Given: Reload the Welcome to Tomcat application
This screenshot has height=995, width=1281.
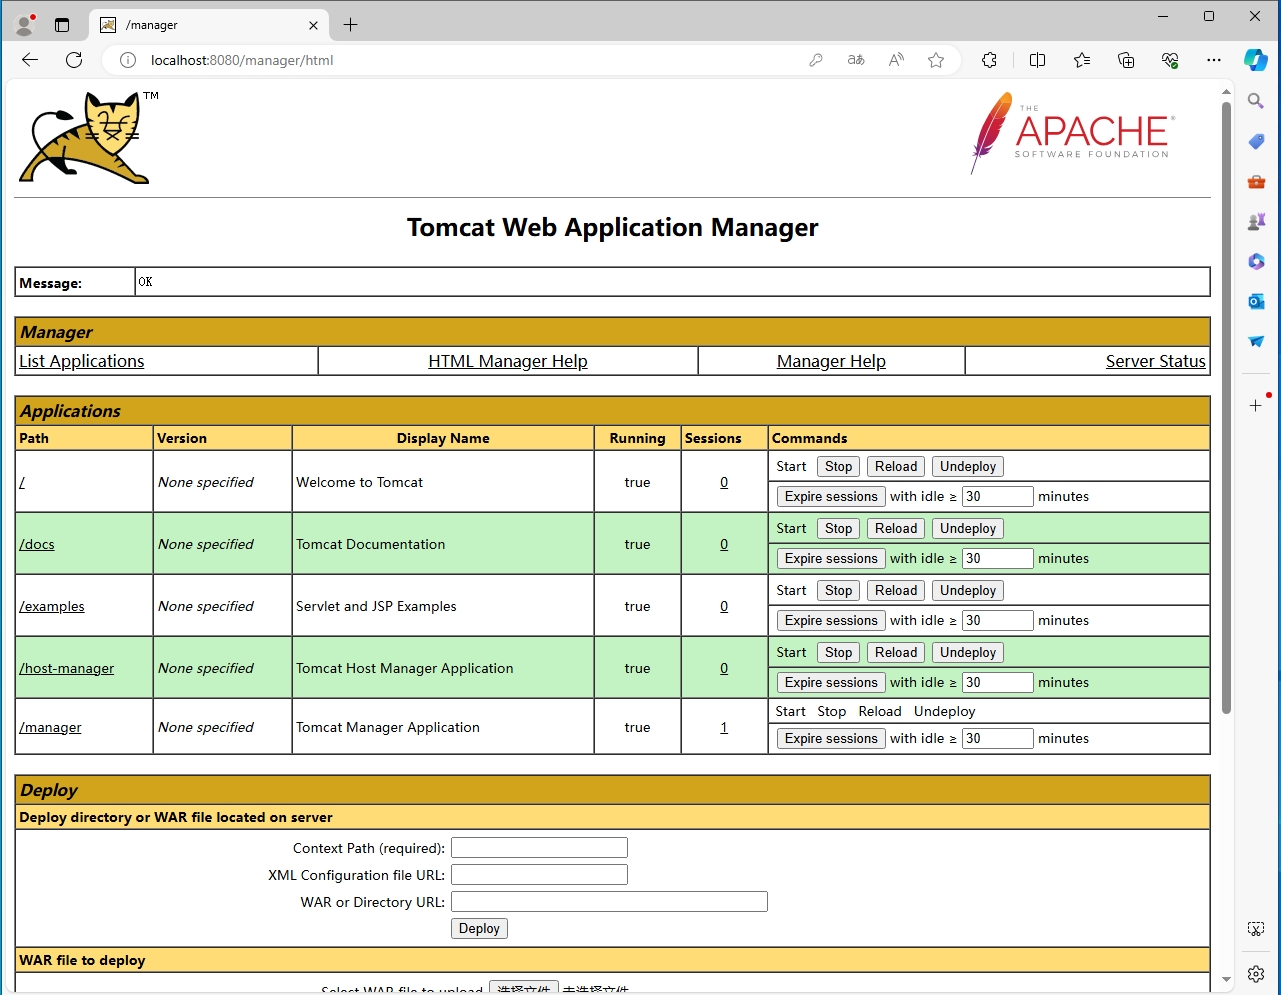Looking at the screenshot, I should click(896, 466).
